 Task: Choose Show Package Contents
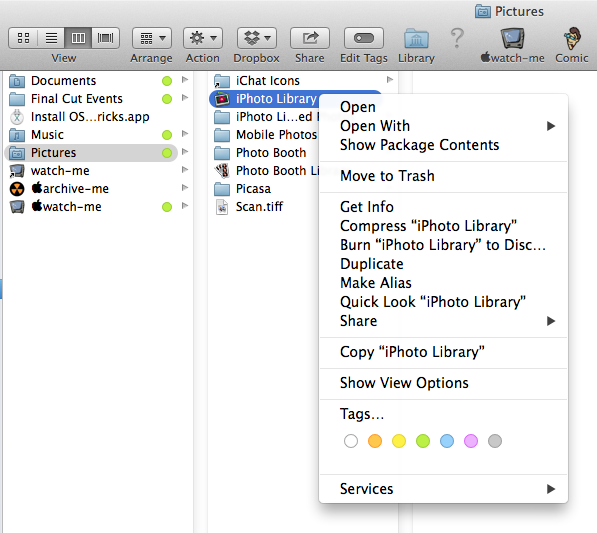444,145
